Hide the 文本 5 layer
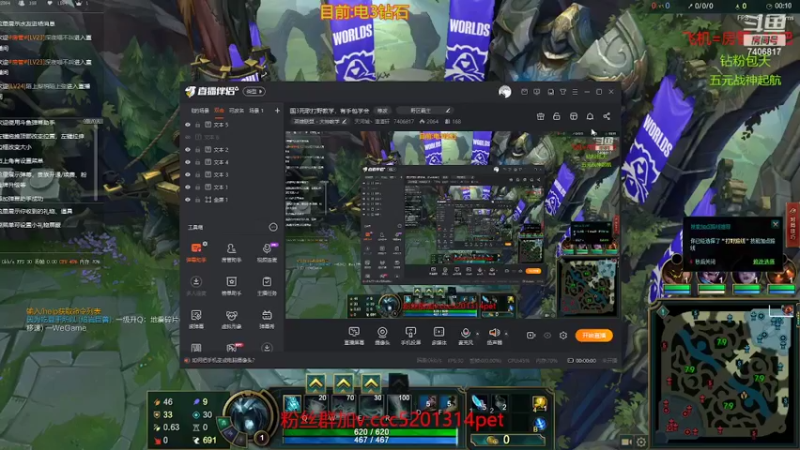 pyautogui.click(x=188, y=124)
